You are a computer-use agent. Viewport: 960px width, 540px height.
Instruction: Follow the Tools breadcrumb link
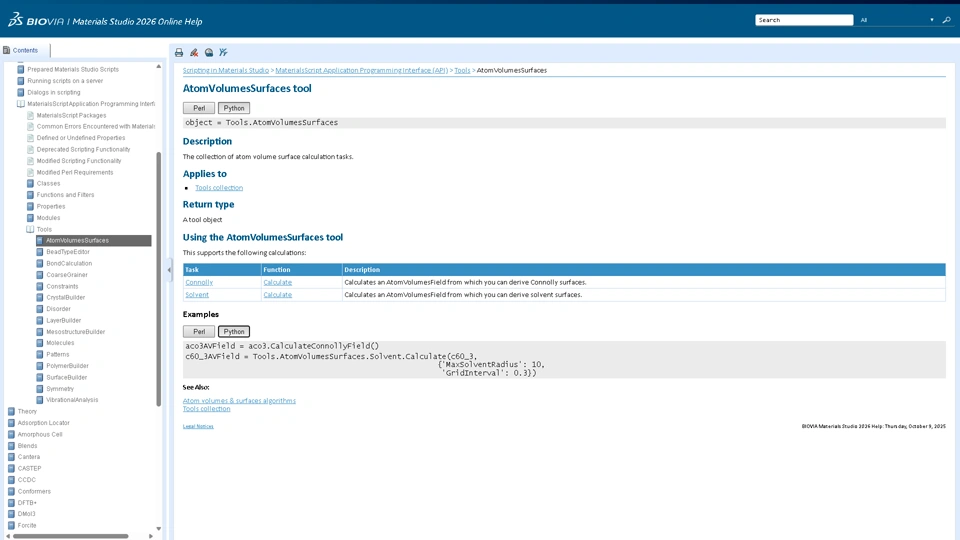pos(462,70)
